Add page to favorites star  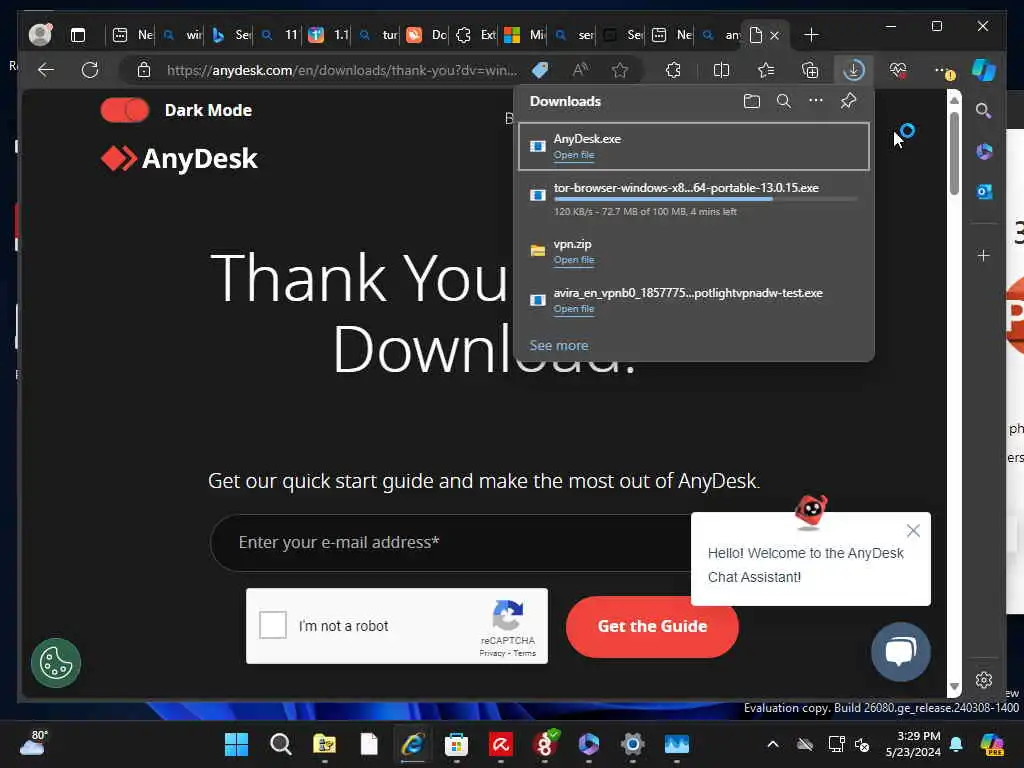click(x=620, y=70)
